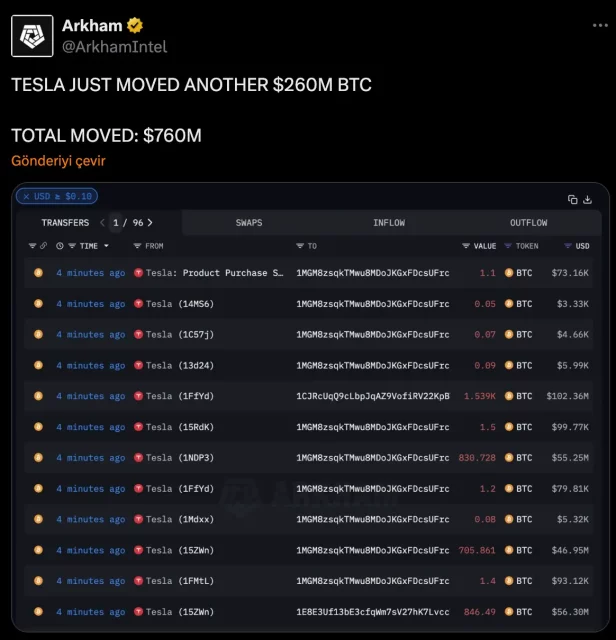The image size is (616, 640).
Task: Open the @ArkhamIntel handle link
Action: pyautogui.click(x=115, y=46)
